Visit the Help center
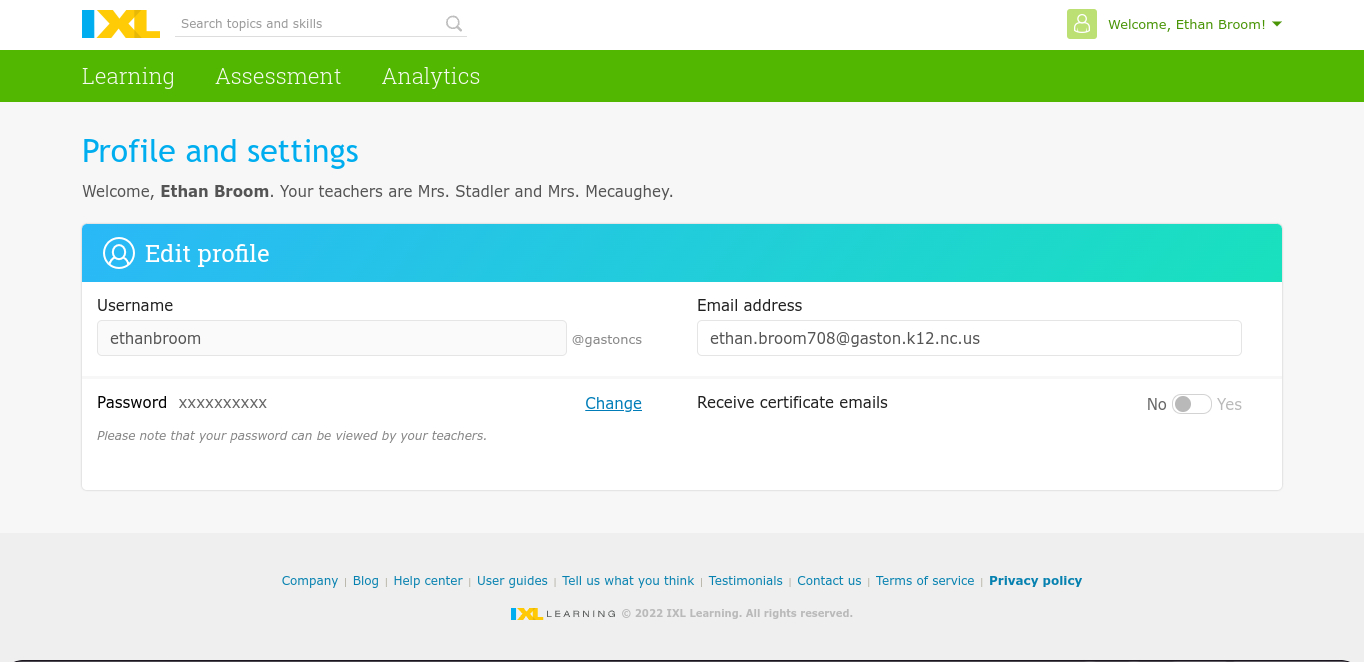The height and width of the screenshot is (662, 1364). pos(428,580)
